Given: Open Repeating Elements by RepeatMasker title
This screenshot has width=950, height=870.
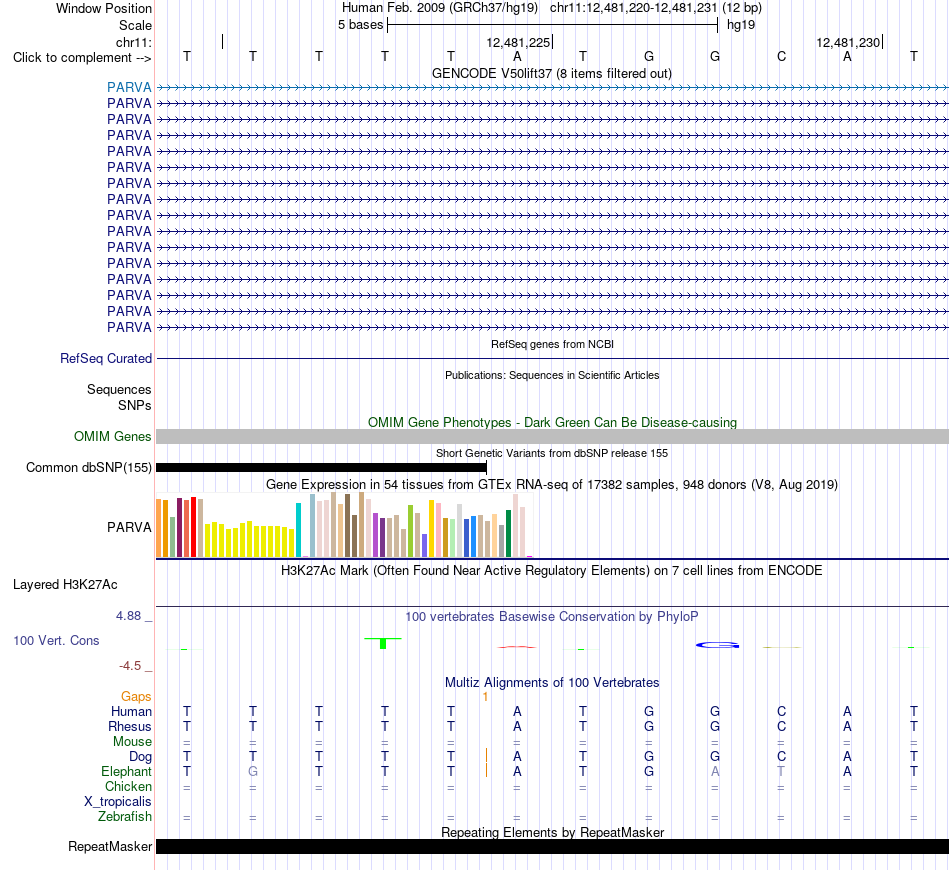Looking at the screenshot, I should (552, 832).
